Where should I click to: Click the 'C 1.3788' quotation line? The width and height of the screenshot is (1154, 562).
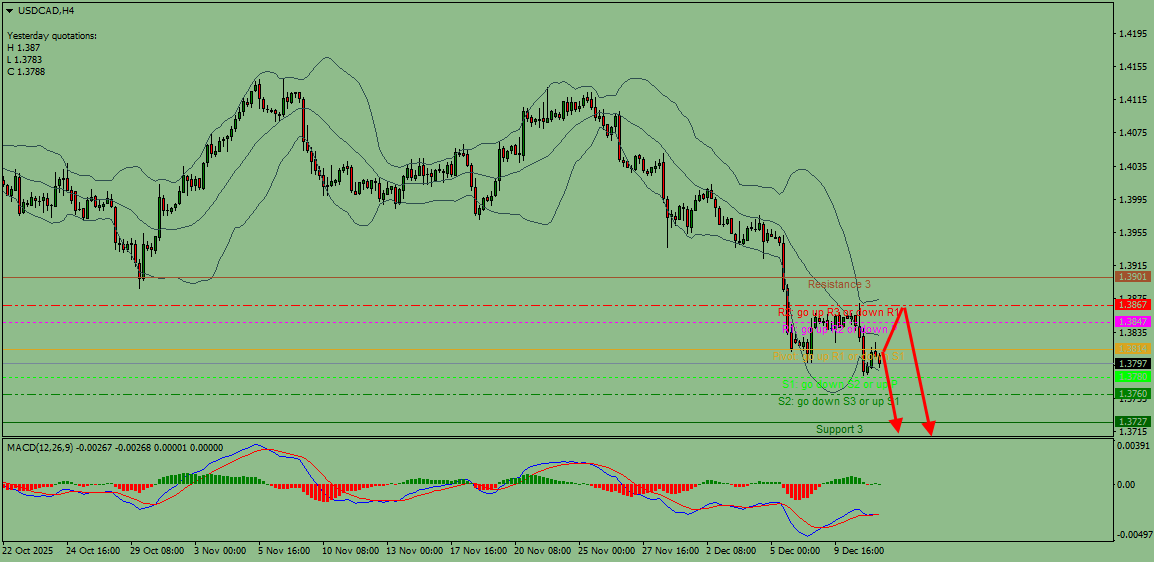26,71
